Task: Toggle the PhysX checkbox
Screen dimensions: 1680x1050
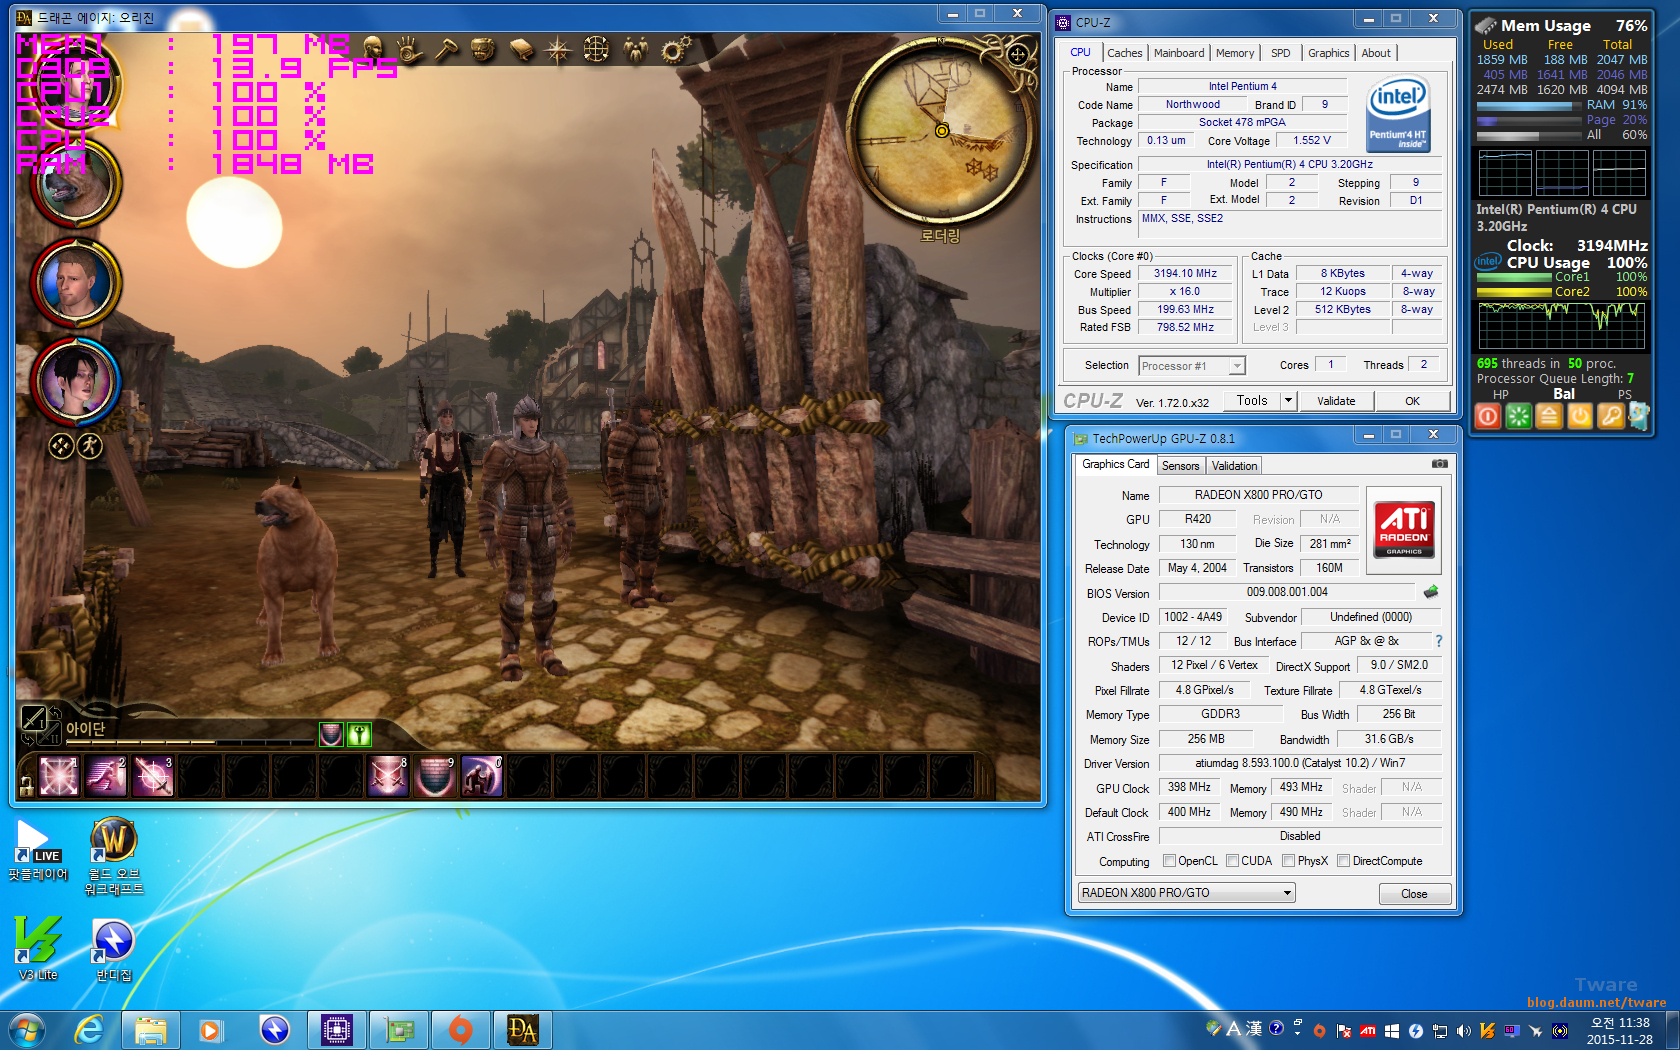Action: click(x=1288, y=861)
